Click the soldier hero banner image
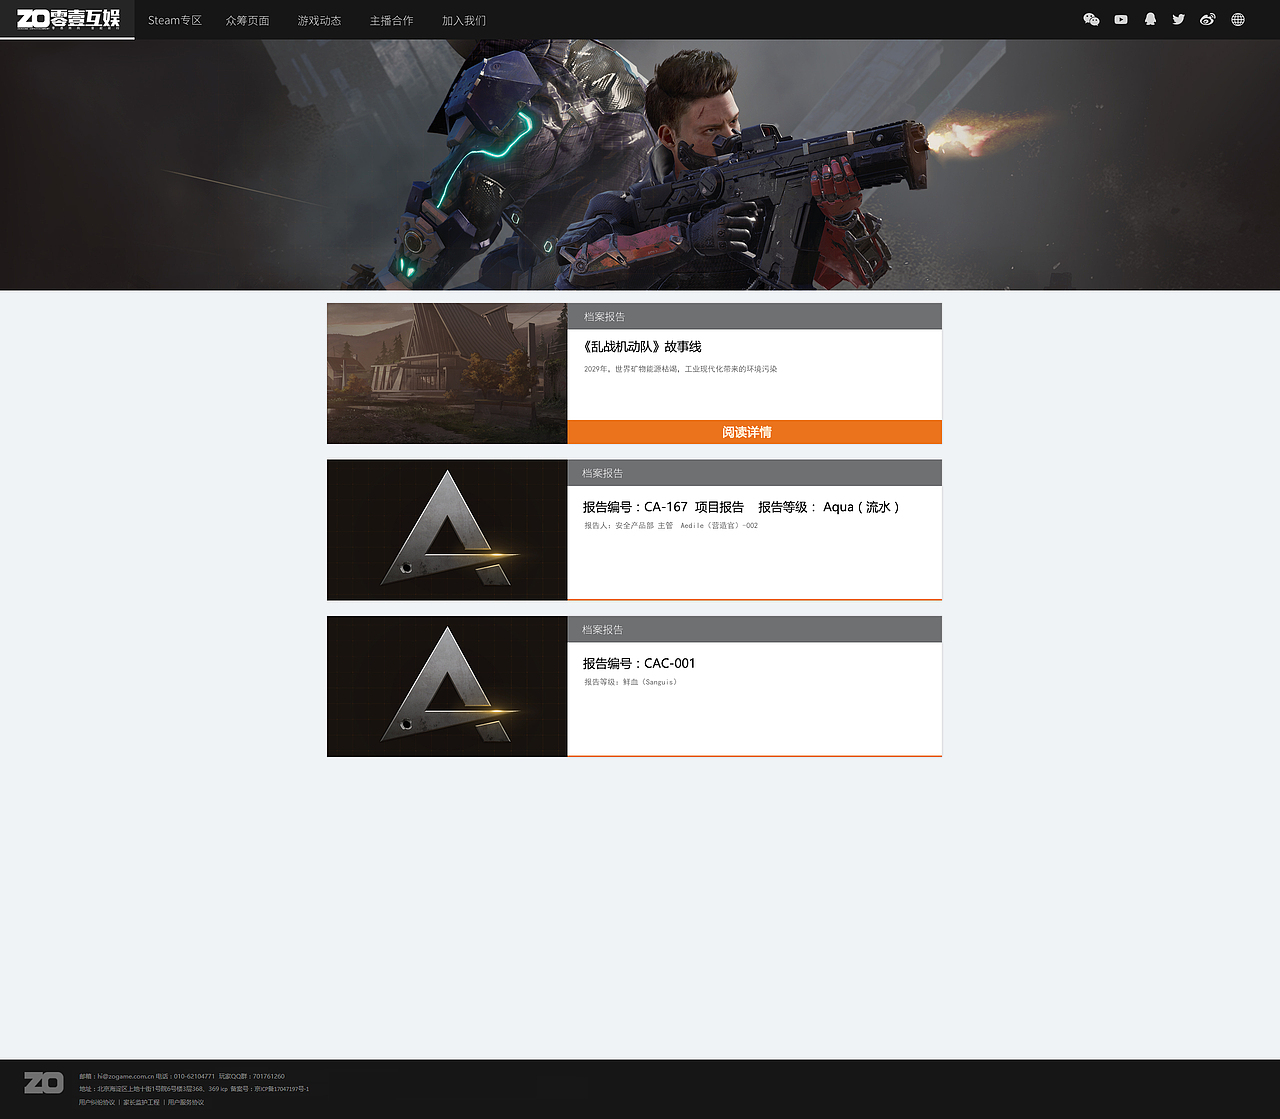 pos(640,165)
